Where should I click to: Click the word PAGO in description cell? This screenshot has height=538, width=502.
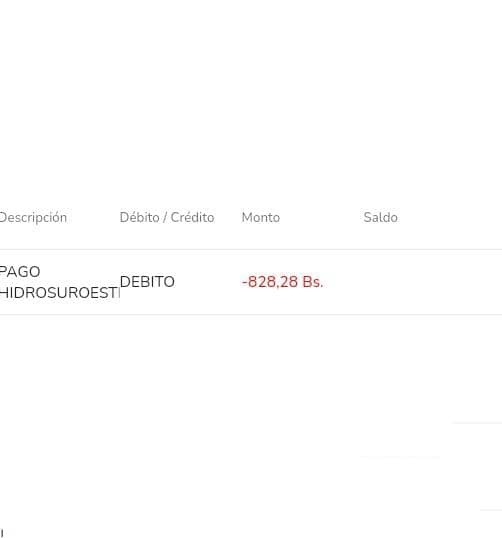(x=20, y=272)
